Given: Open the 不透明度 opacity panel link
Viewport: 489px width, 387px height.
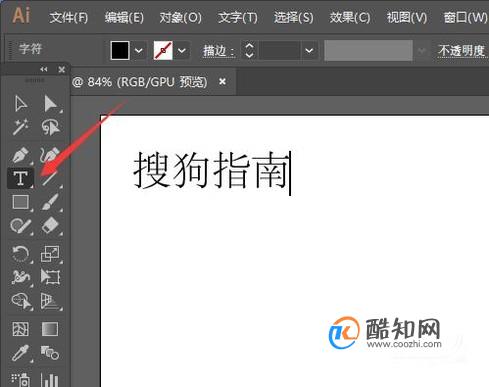Looking at the screenshot, I should 461,51.
